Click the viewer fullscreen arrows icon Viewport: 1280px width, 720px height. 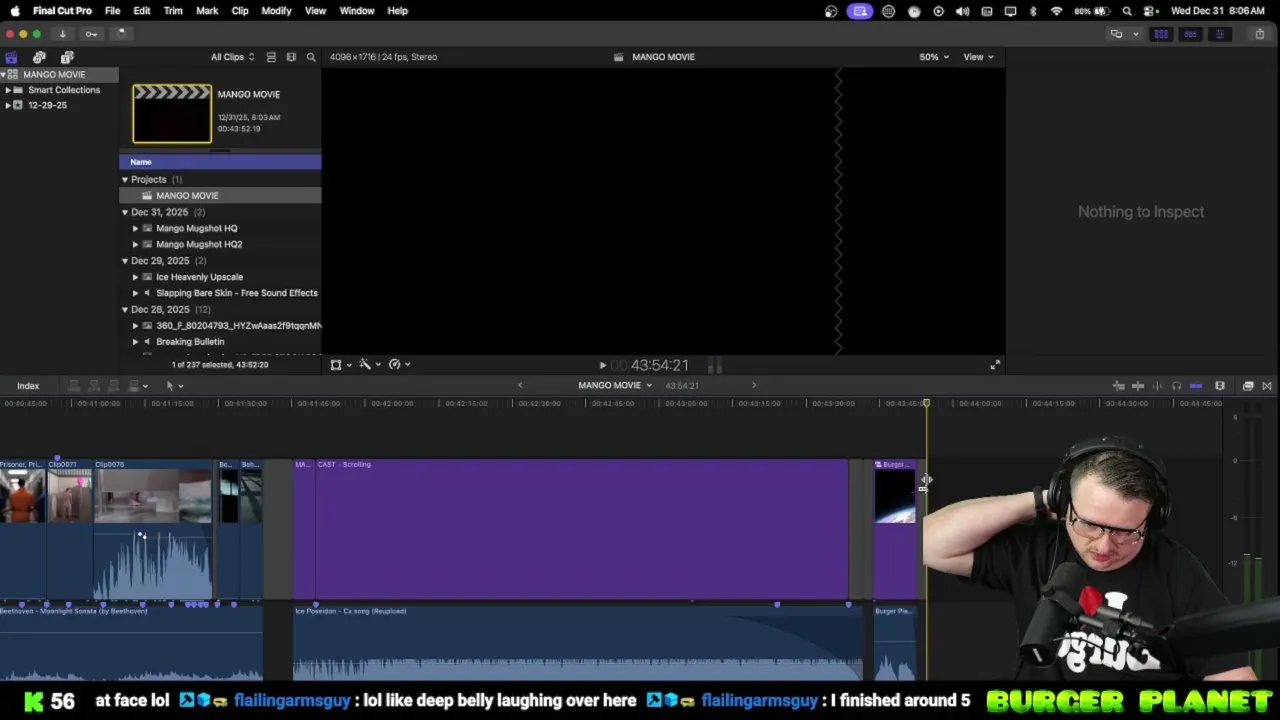tap(995, 365)
